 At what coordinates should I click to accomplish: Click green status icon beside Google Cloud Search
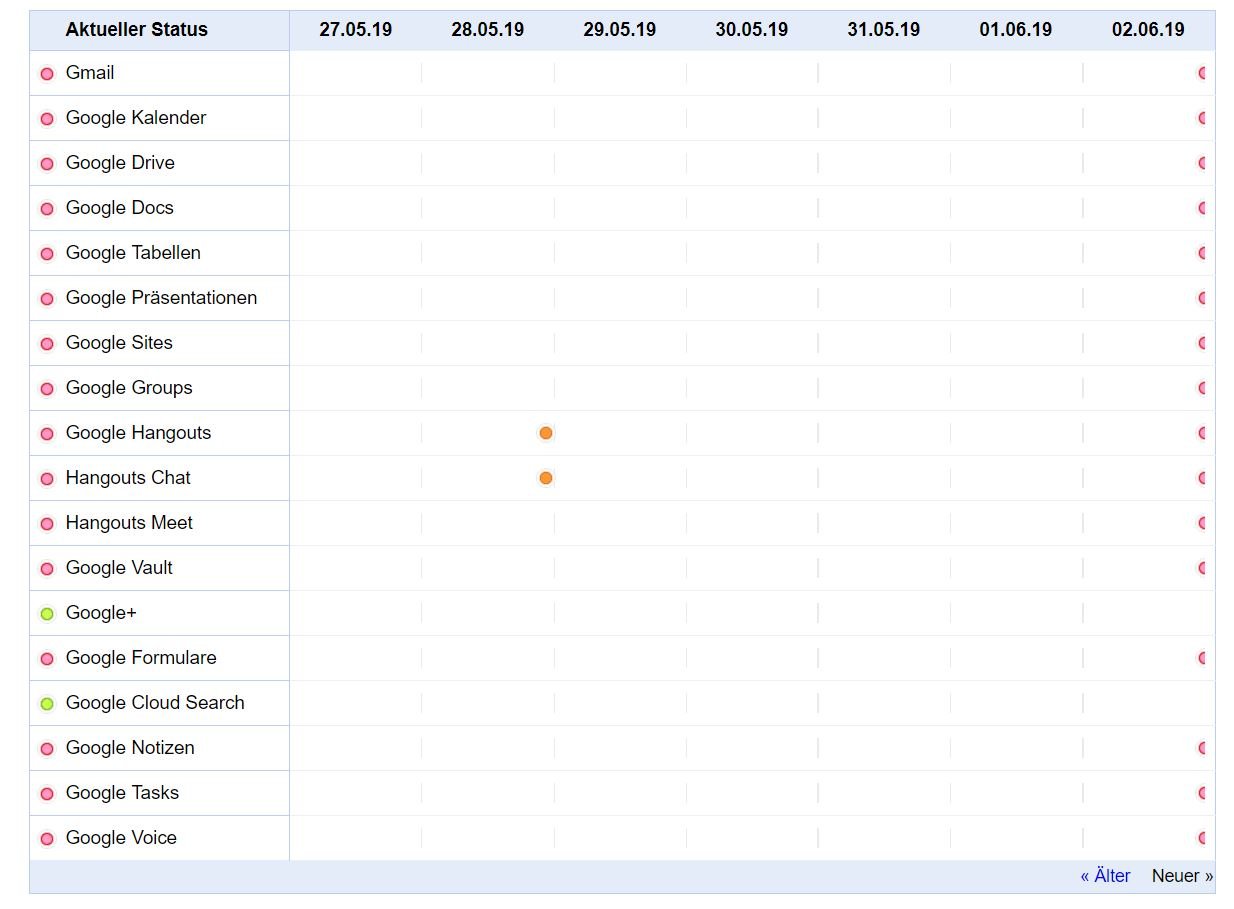click(x=47, y=704)
